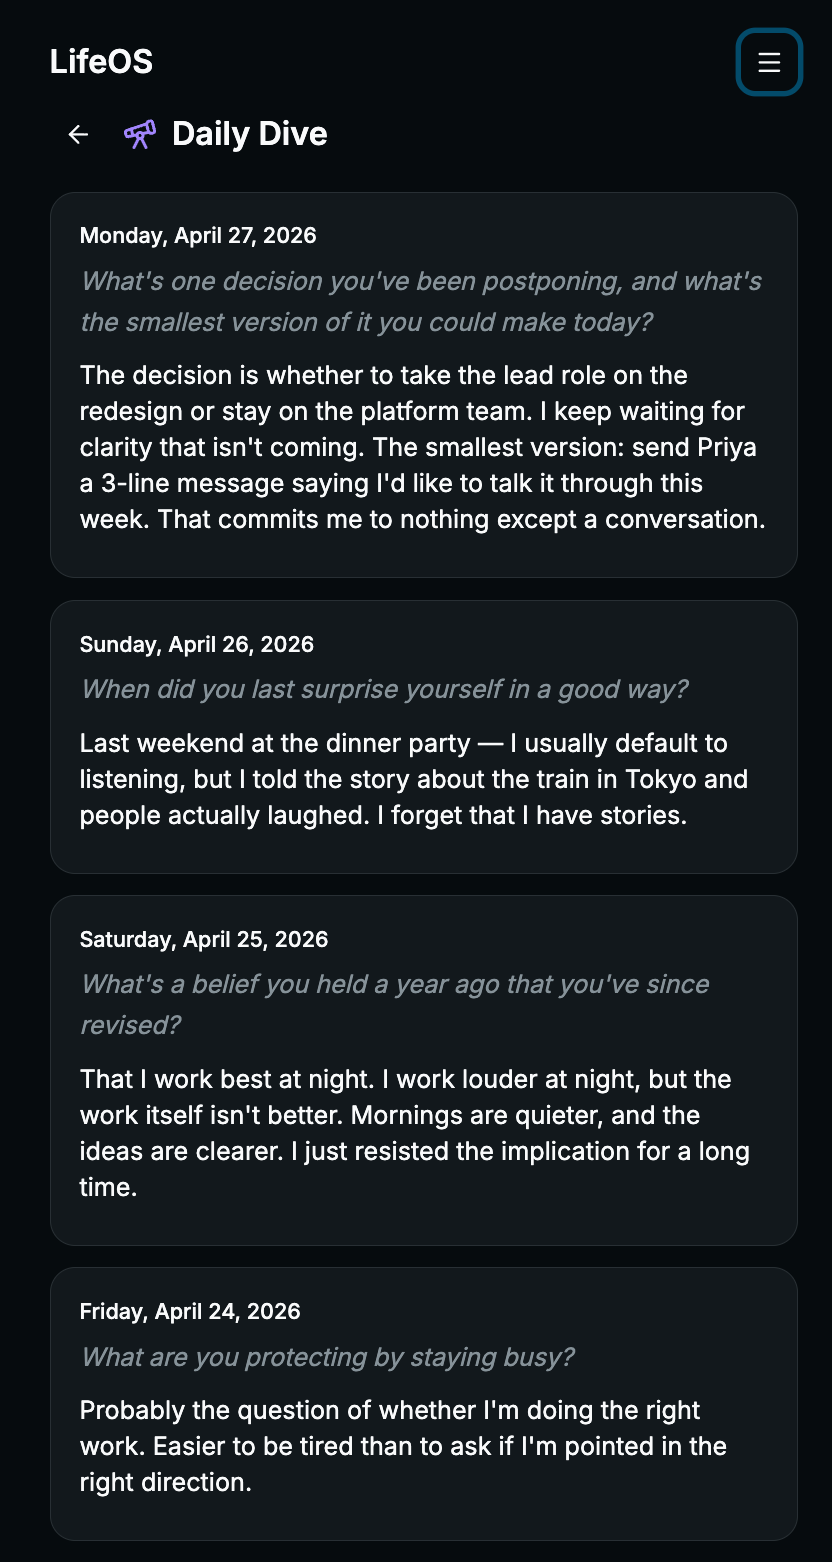Click the Sunday, April 26, 2026 date header
The image size is (832, 1562).
(x=197, y=644)
